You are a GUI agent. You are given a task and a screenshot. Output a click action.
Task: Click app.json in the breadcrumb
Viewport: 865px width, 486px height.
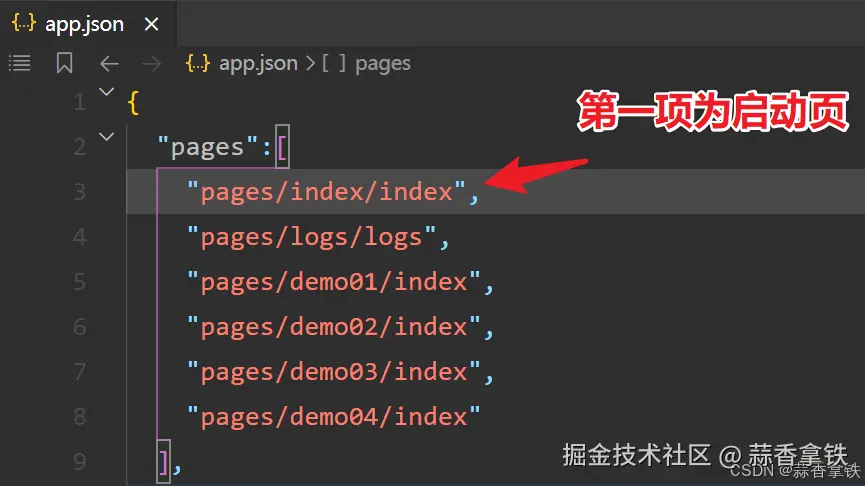258,63
